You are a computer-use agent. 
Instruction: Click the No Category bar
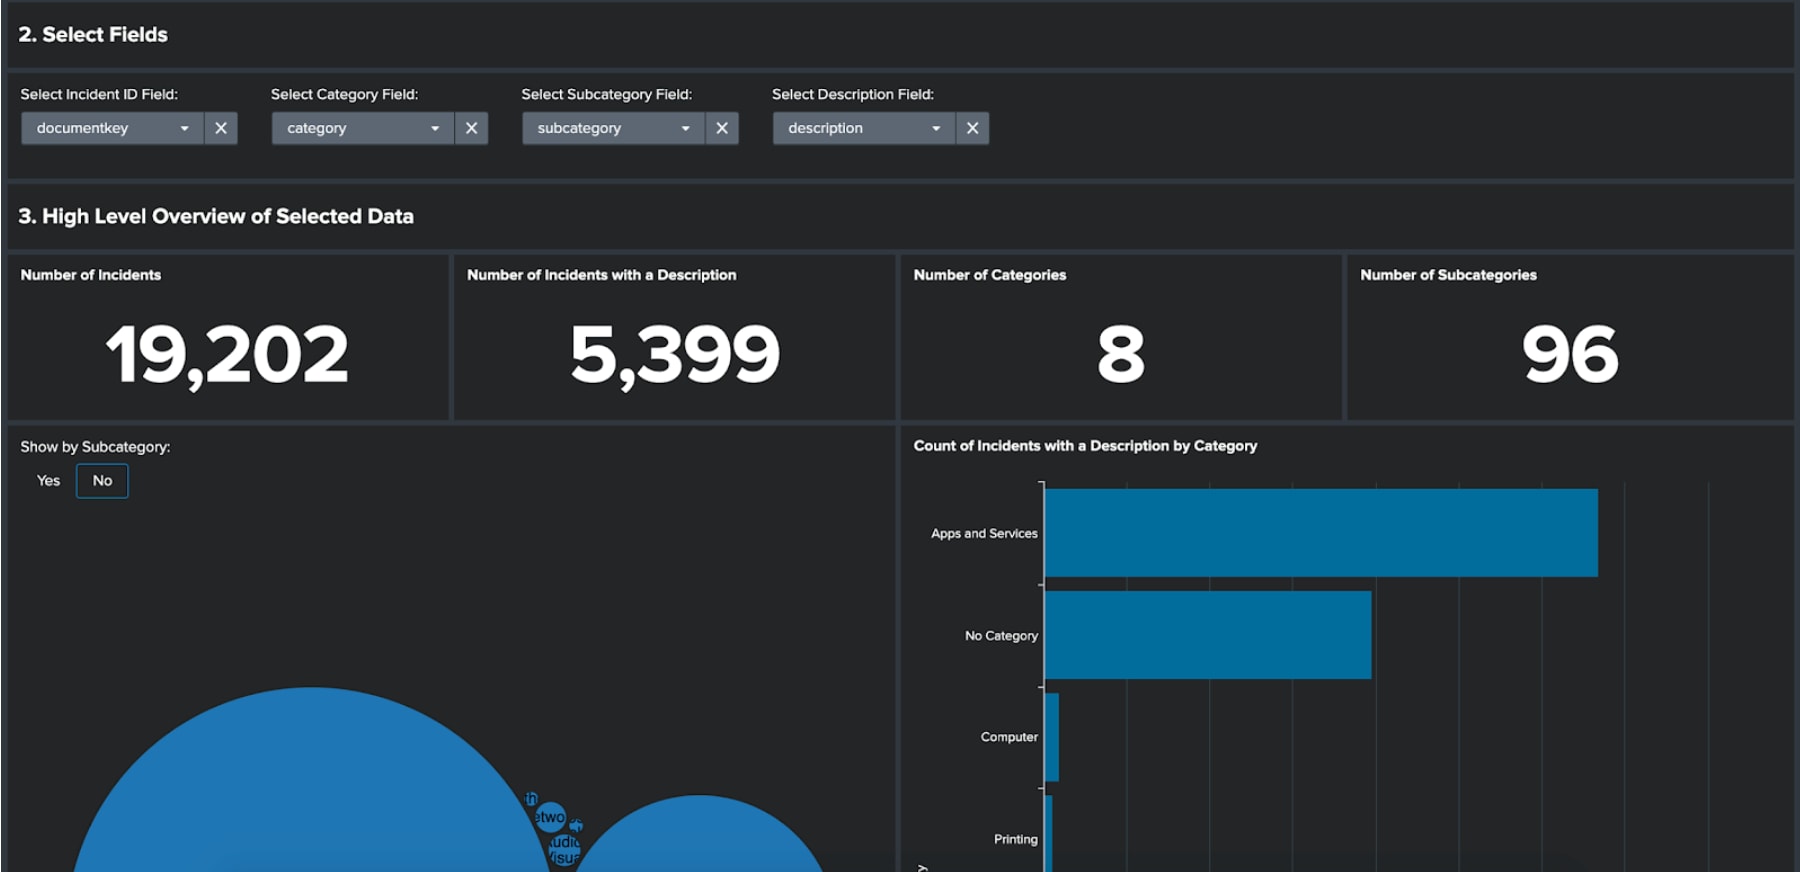pyautogui.click(x=1208, y=635)
